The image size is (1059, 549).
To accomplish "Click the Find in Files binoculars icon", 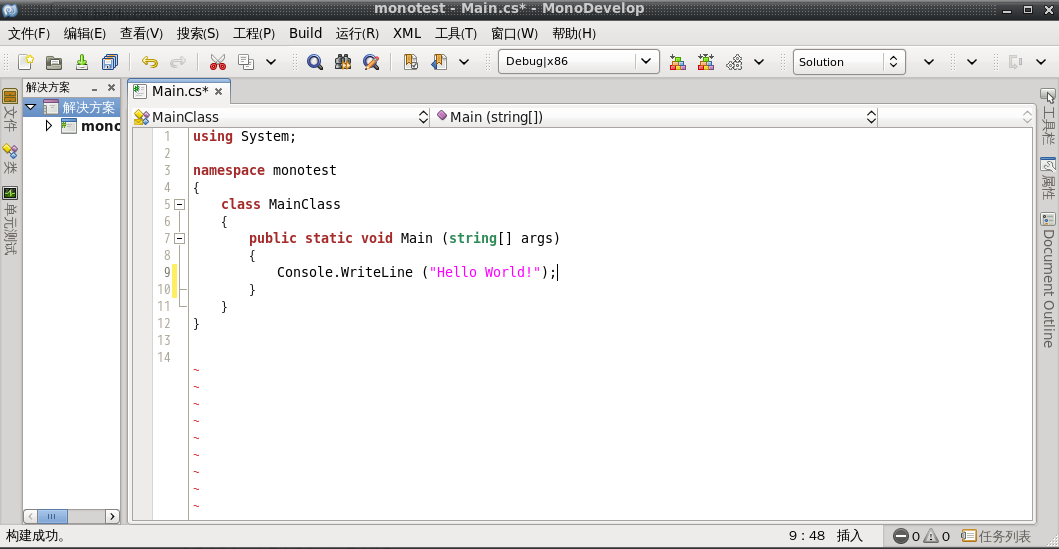I will (x=343, y=62).
